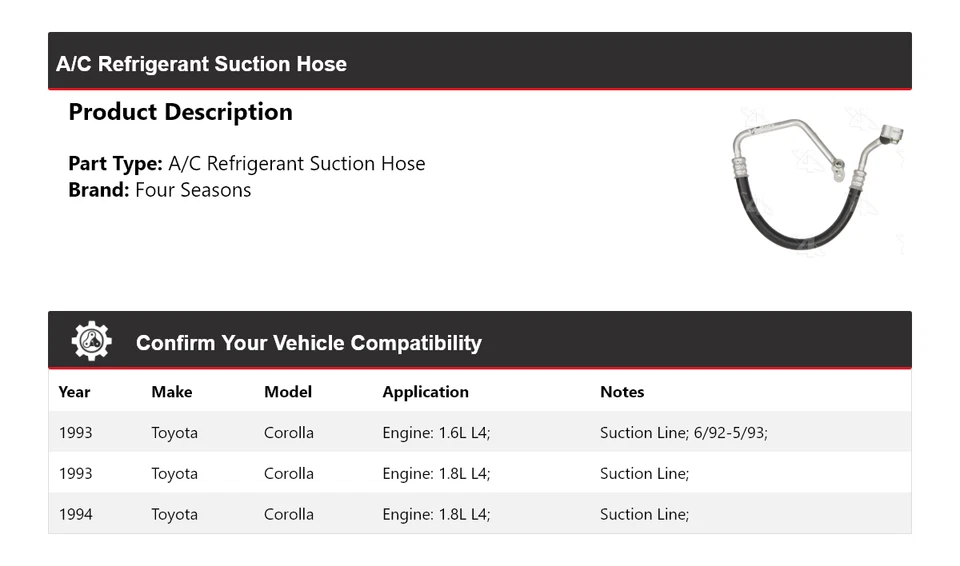Select the Four Seasons brand text
This screenshot has height=566, width=960.
[193, 190]
